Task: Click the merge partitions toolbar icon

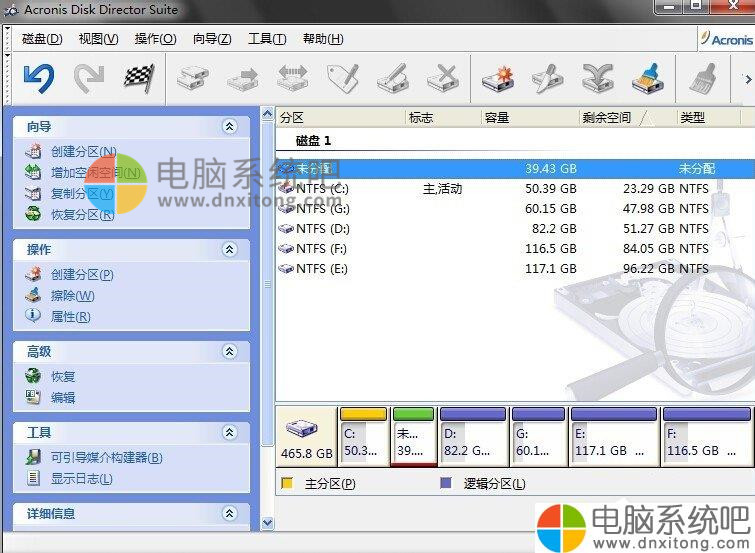Action: (598, 79)
